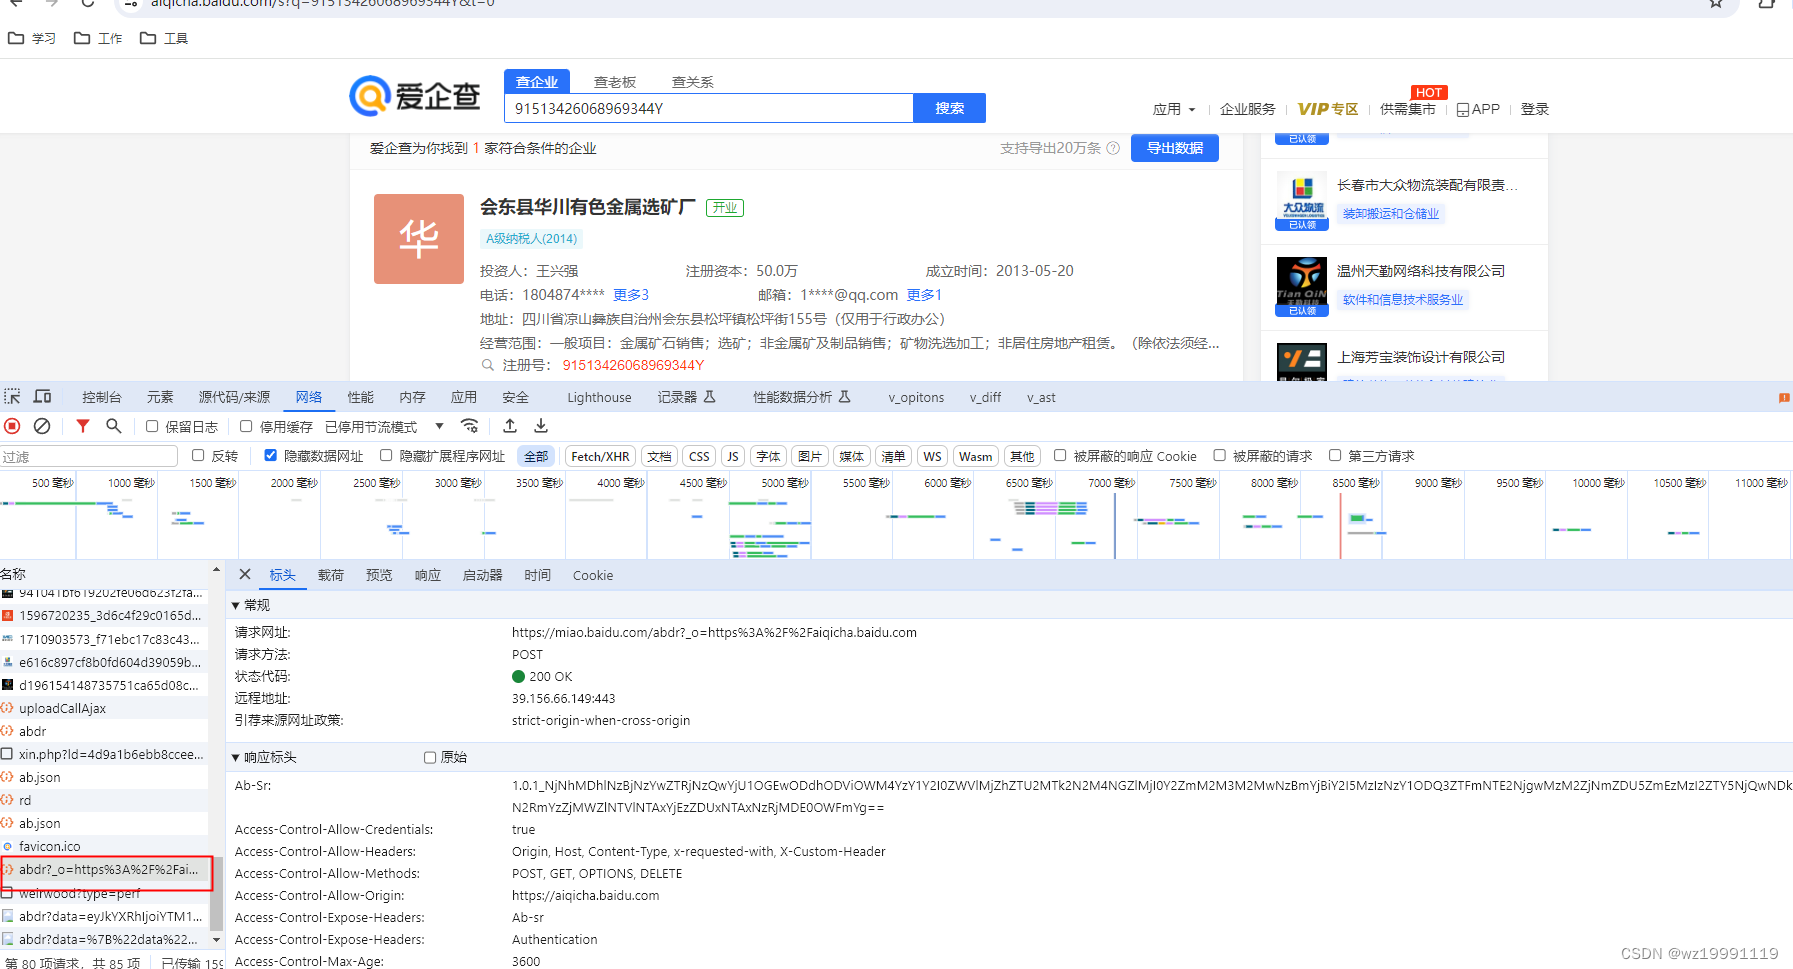Check 第三方请求 checkbox
The image size is (1793, 969).
tap(1334, 455)
